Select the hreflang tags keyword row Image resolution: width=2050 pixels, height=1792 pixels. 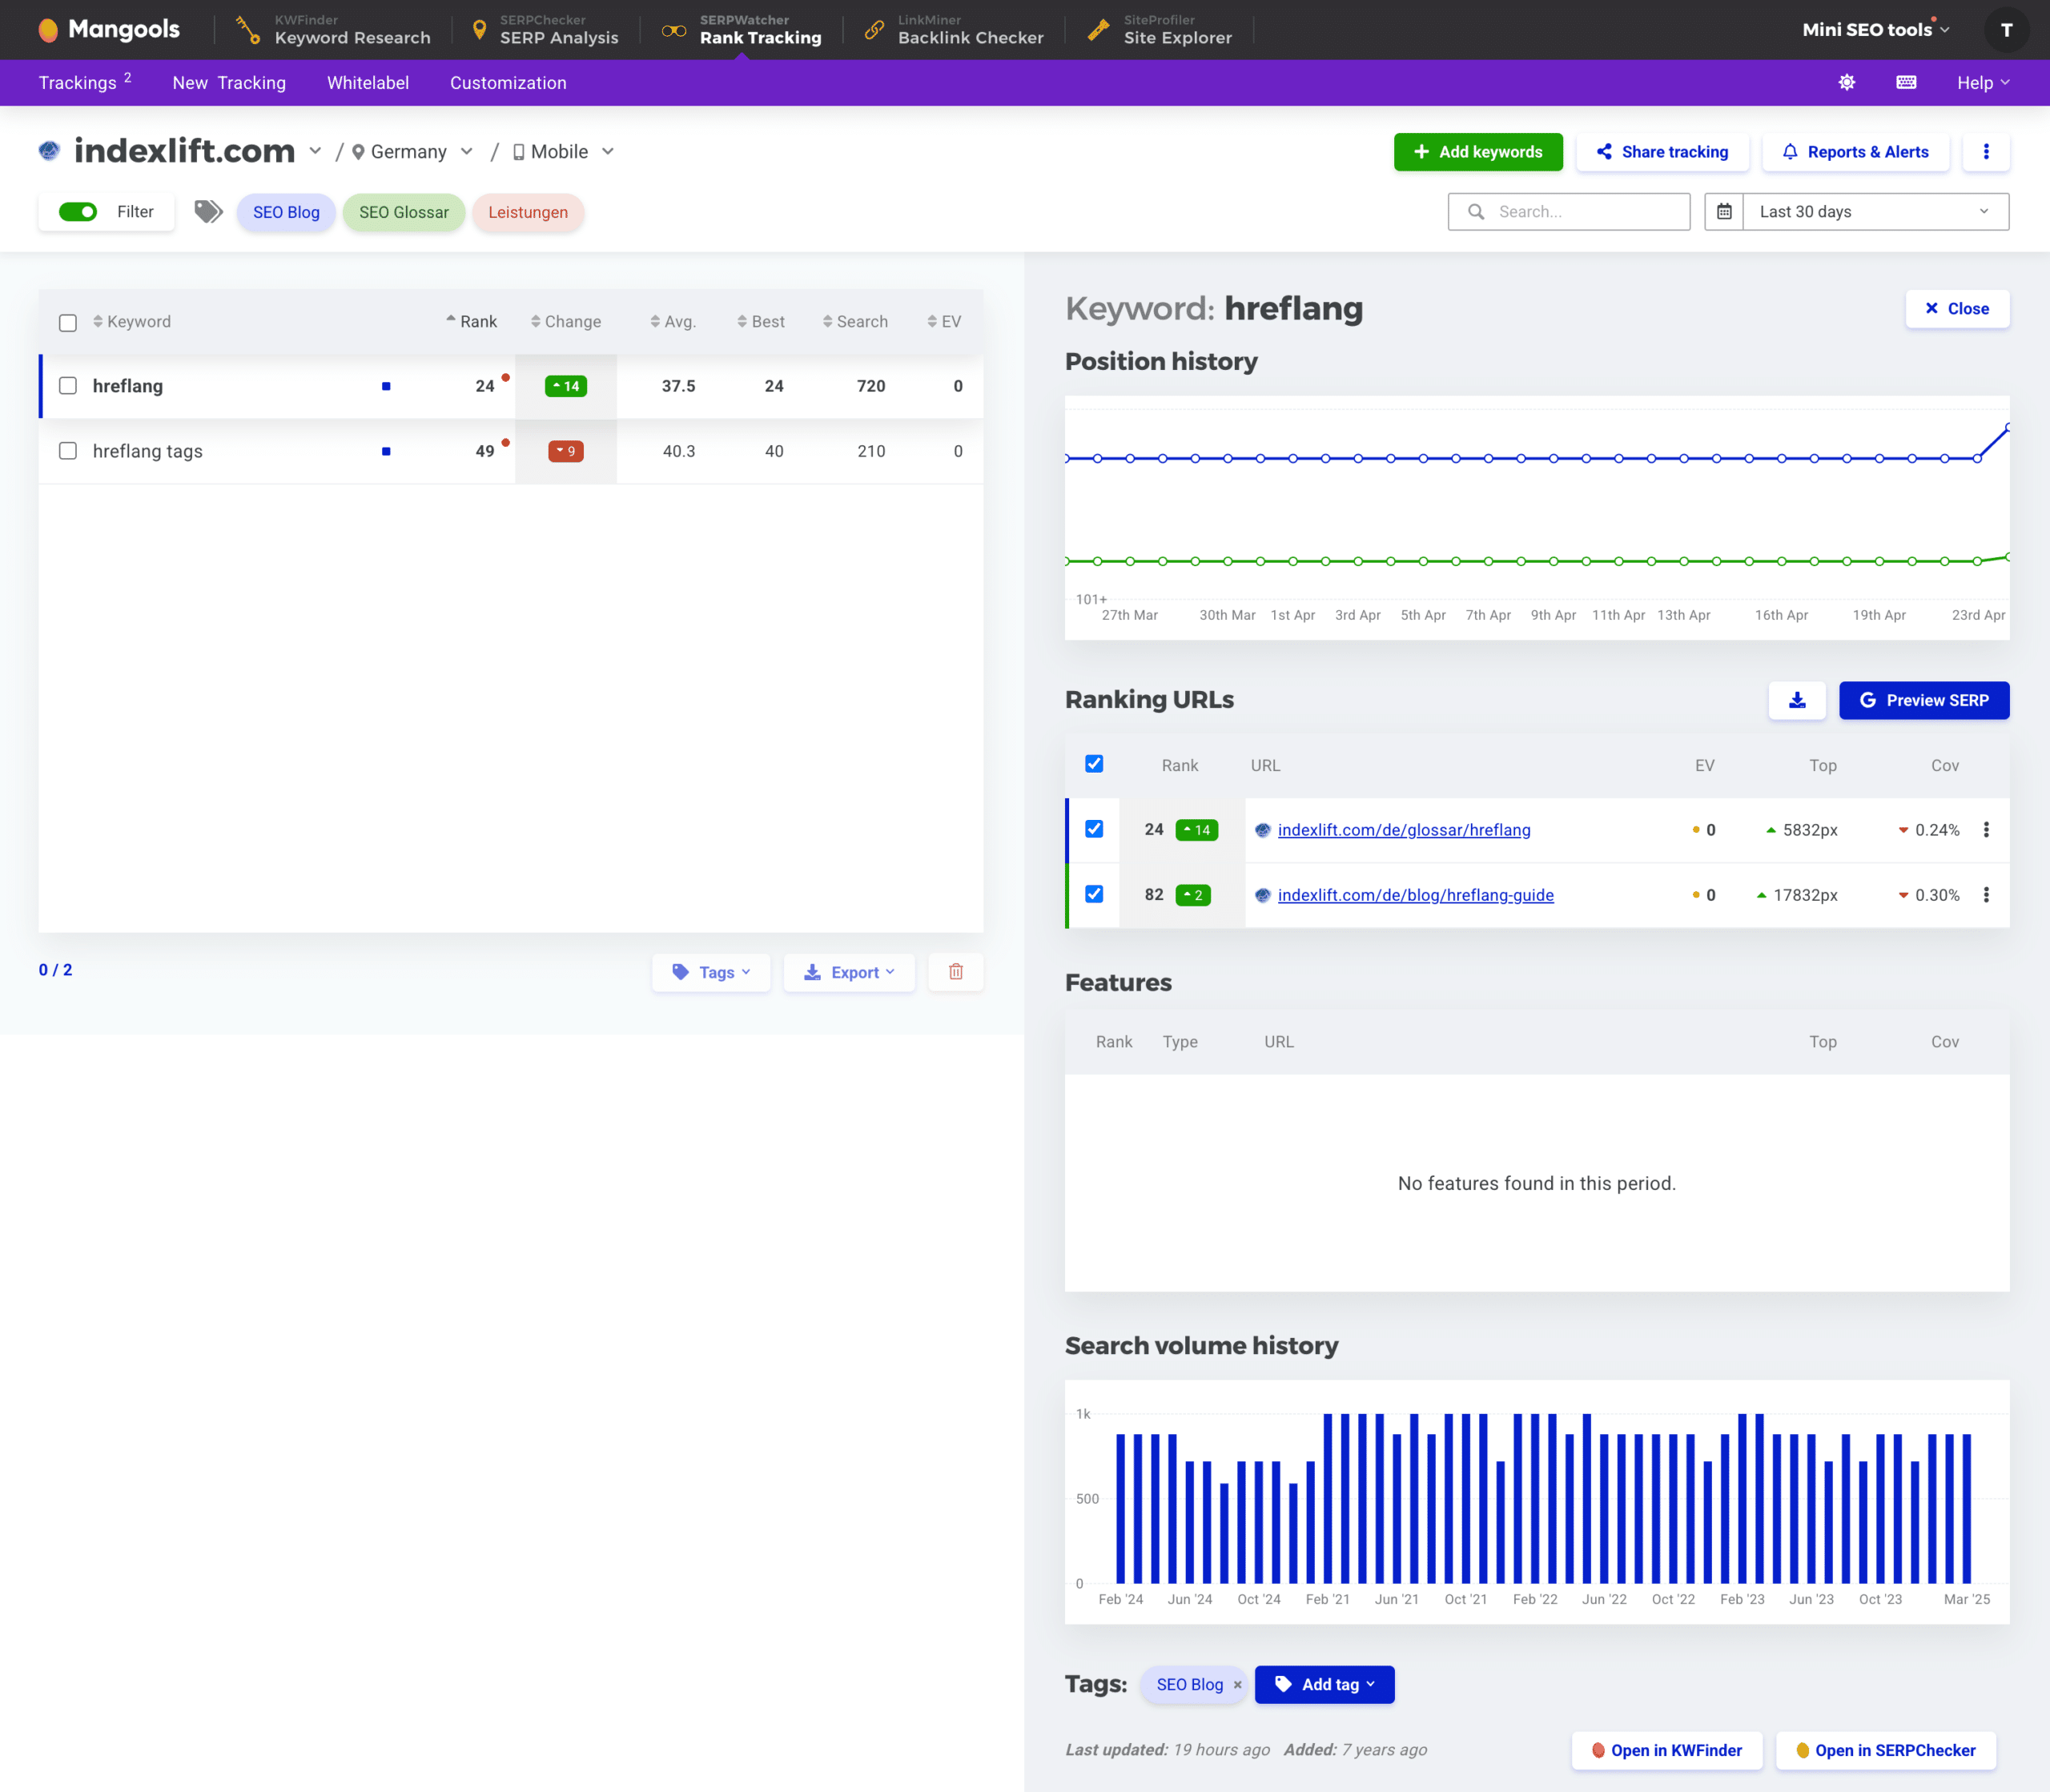[511, 451]
